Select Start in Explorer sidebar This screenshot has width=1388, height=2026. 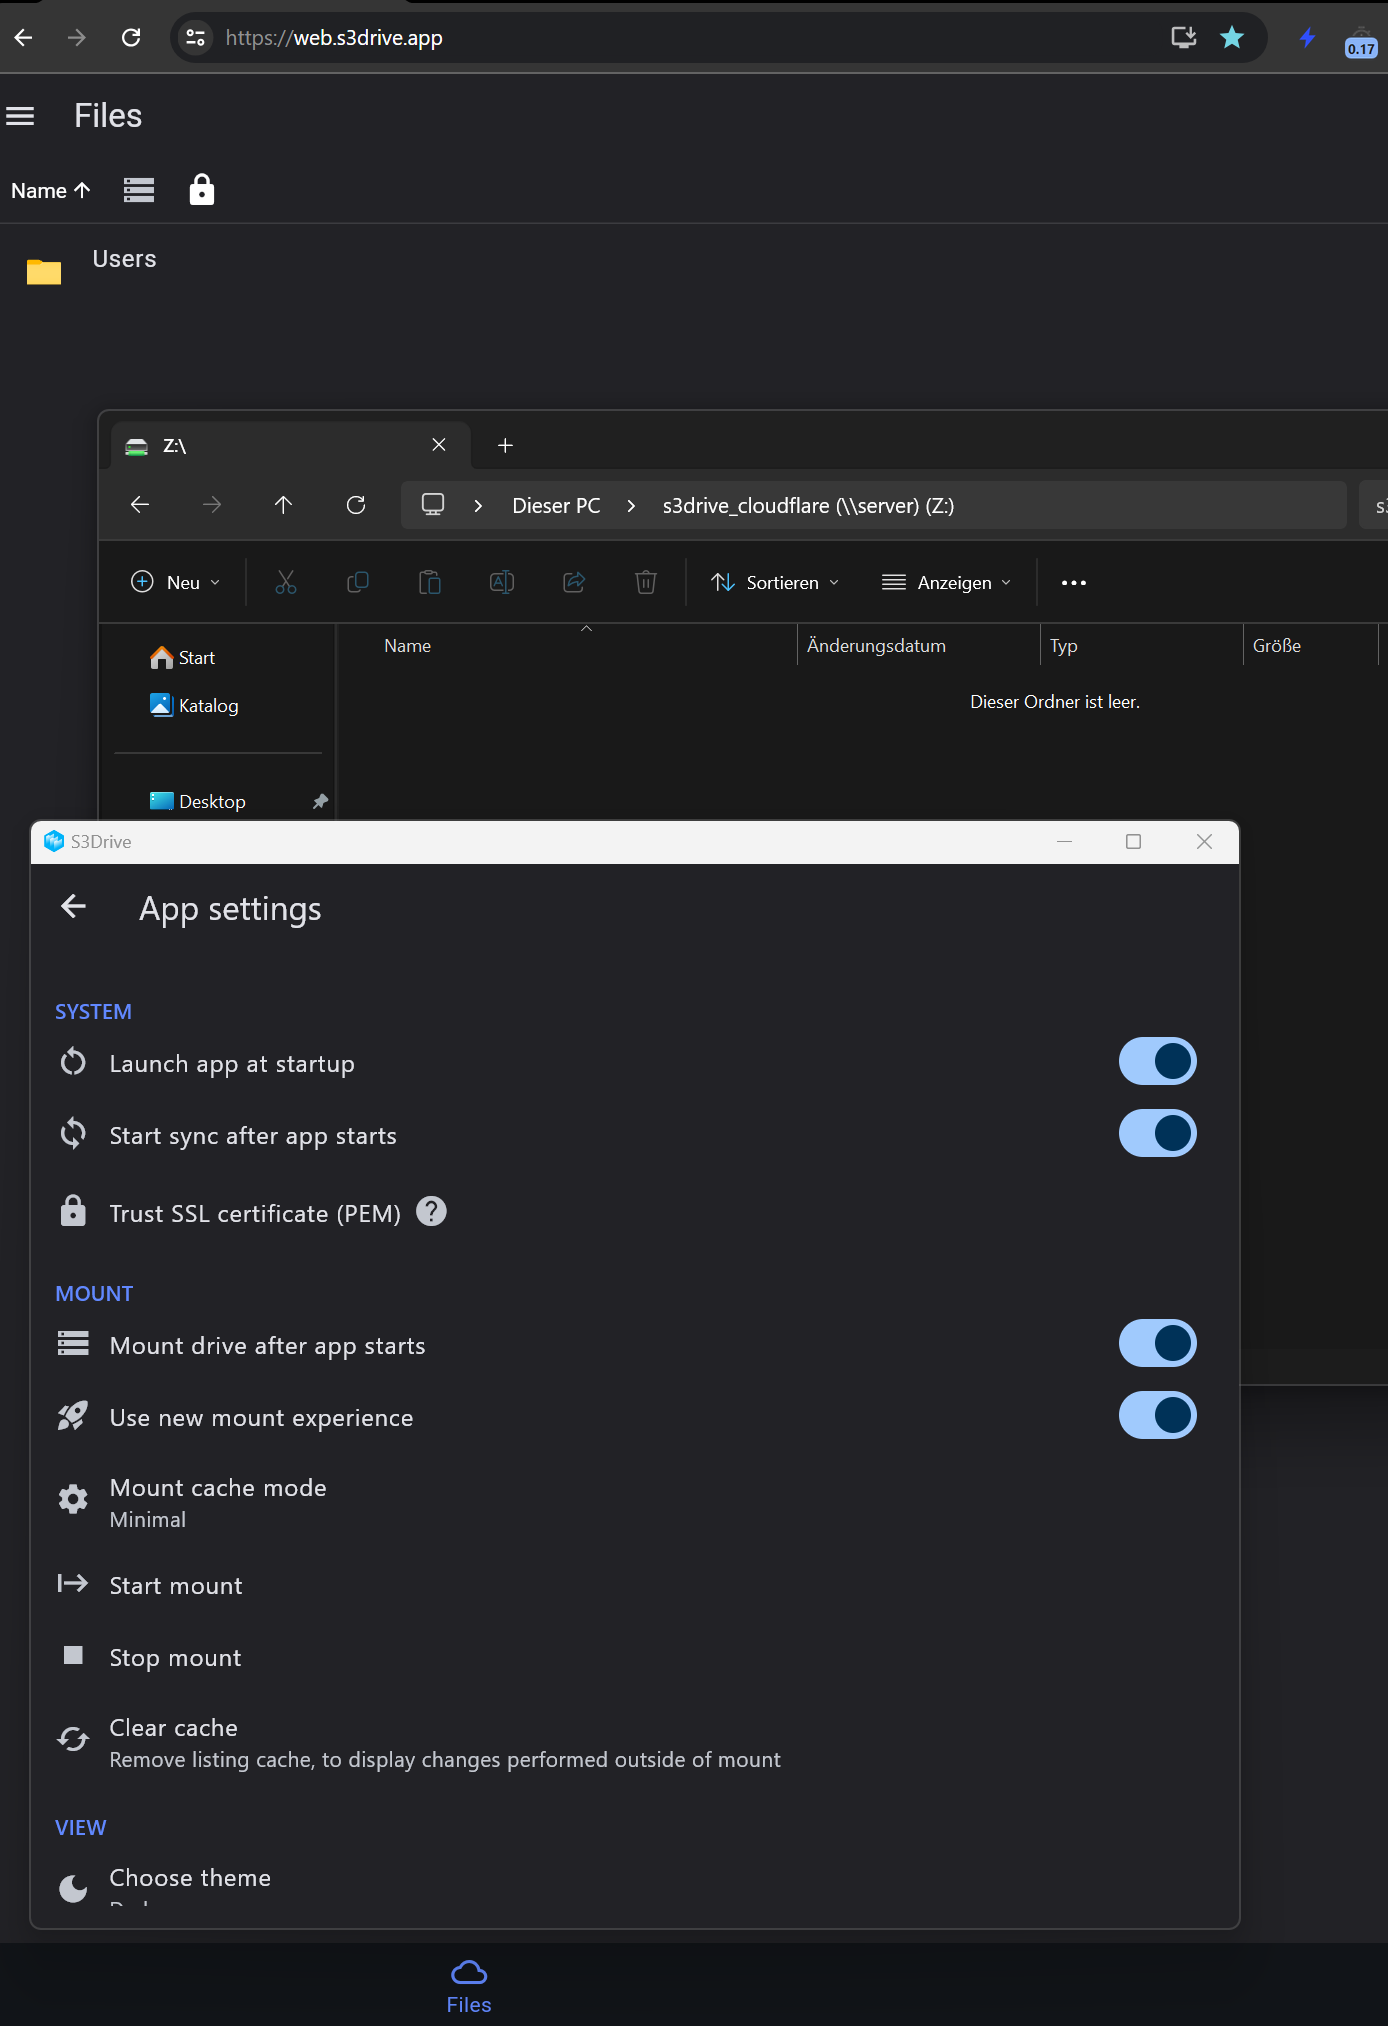click(183, 658)
